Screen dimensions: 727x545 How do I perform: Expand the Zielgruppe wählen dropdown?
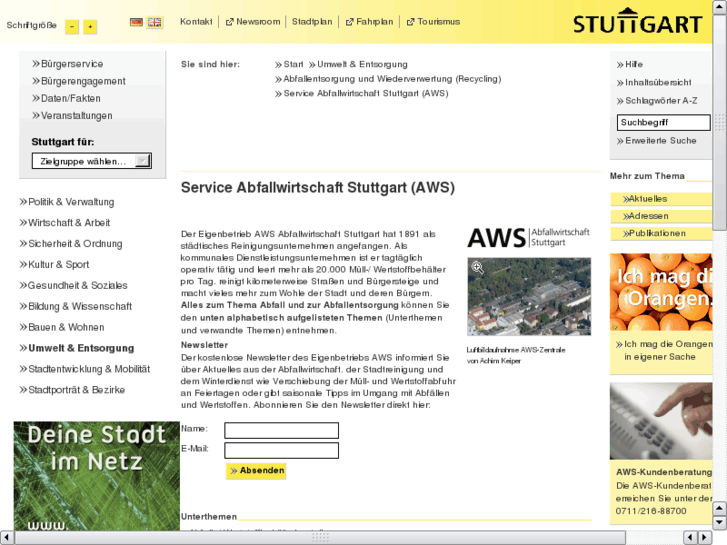pos(92,161)
